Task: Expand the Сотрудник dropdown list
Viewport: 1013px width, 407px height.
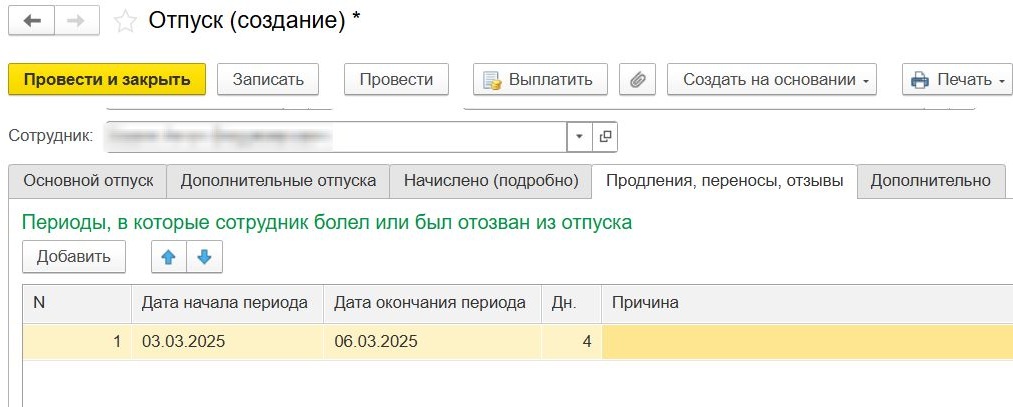Action: (580, 137)
